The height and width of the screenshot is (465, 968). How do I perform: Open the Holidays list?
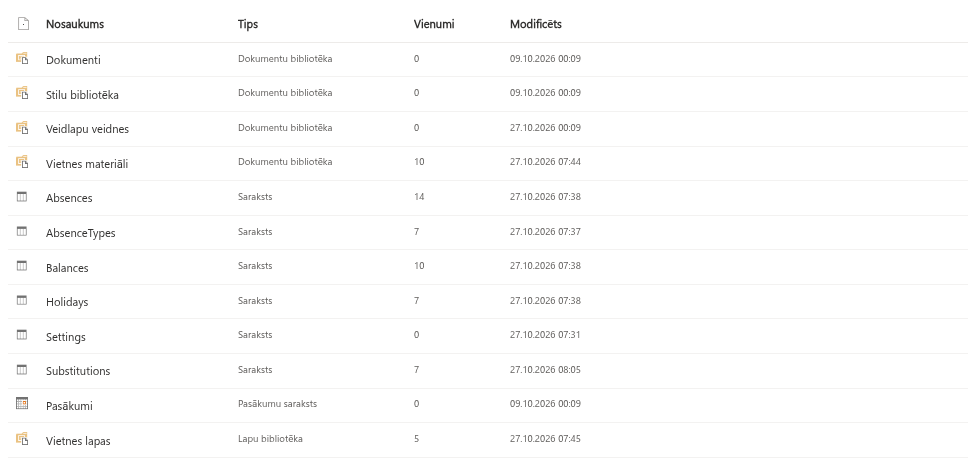click(x=67, y=302)
